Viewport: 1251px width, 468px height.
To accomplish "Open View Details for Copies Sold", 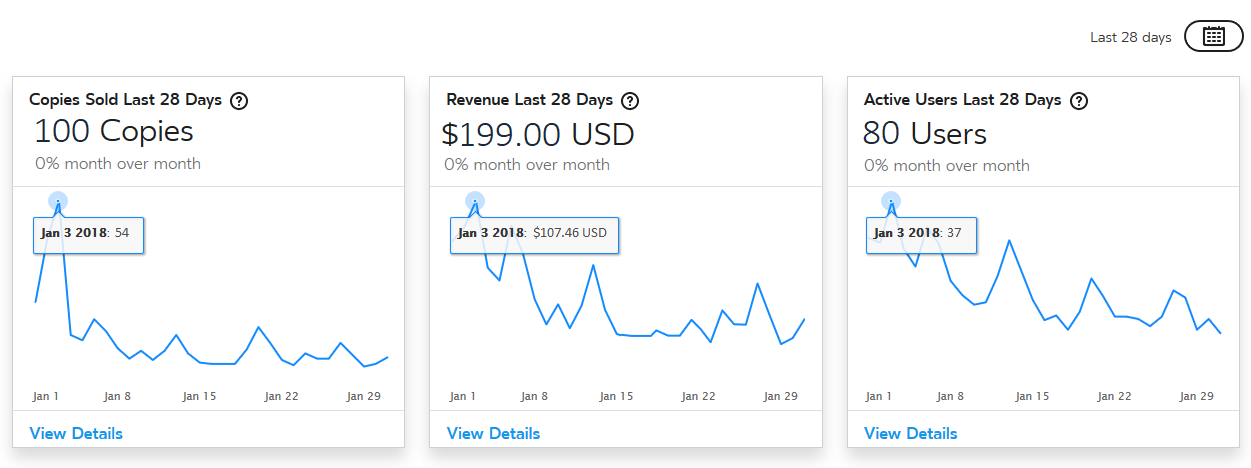I will coord(76,433).
